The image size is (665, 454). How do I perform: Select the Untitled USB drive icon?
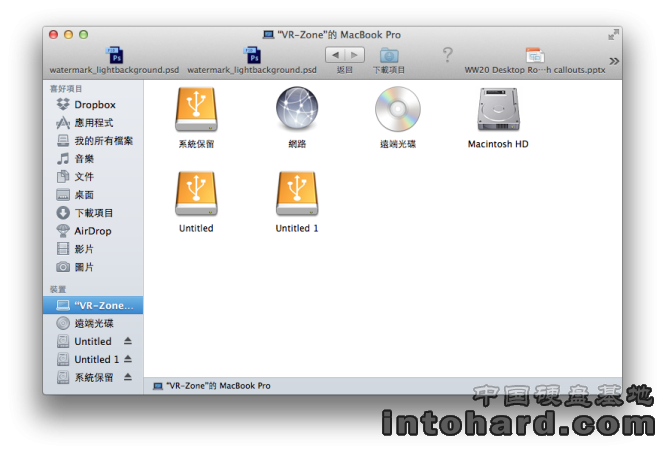[x=196, y=193]
